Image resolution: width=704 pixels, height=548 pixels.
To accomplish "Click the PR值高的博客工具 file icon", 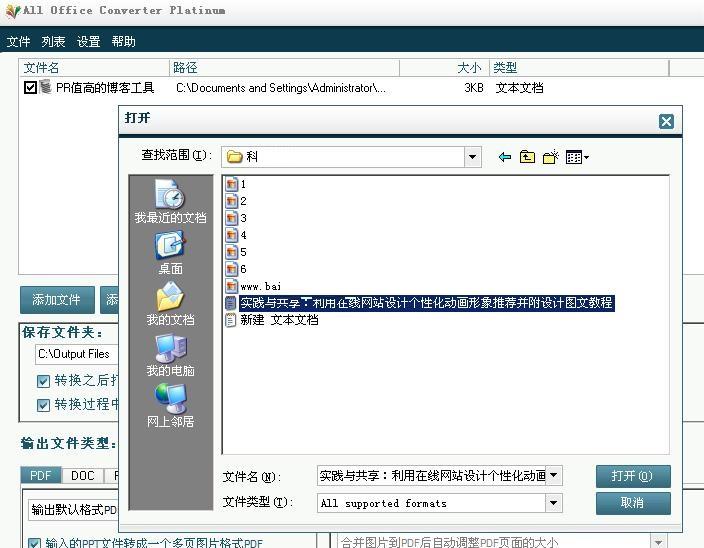I will (x=45, y=87).
